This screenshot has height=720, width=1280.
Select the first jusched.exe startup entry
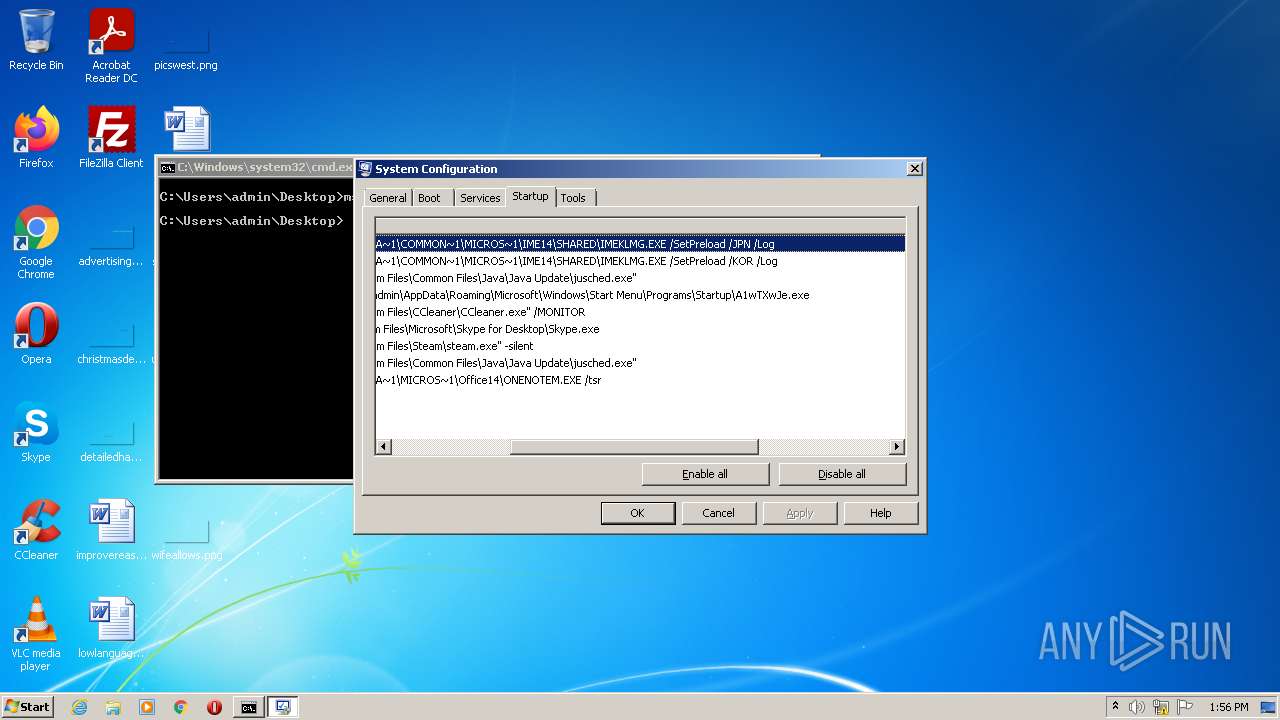[x=640, y=278]
